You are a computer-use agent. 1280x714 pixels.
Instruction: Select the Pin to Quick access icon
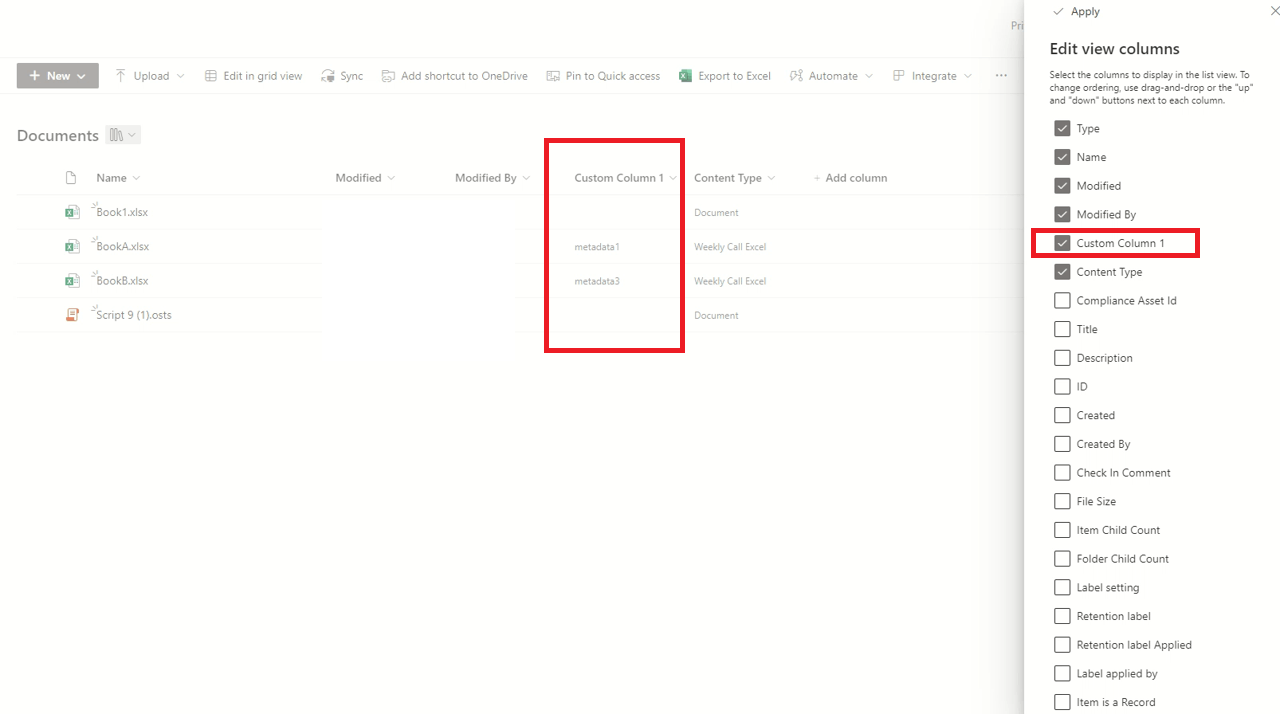coord(552,75)
